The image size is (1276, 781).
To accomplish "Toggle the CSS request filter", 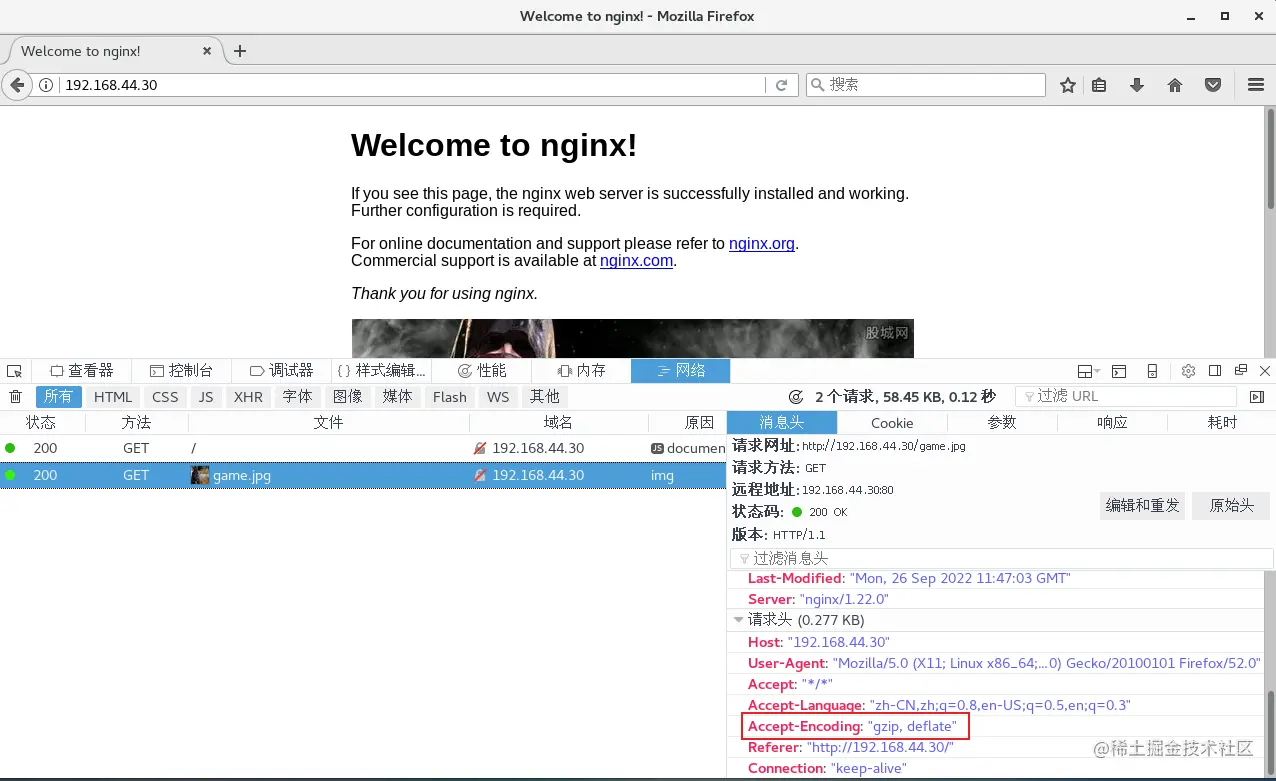I will coord(165,397).
